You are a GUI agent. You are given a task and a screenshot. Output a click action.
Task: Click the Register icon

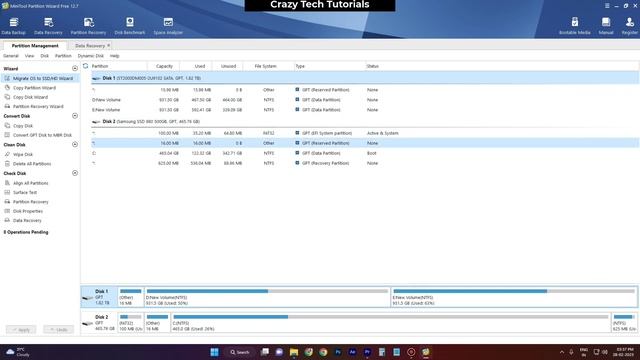coord(630,26)
